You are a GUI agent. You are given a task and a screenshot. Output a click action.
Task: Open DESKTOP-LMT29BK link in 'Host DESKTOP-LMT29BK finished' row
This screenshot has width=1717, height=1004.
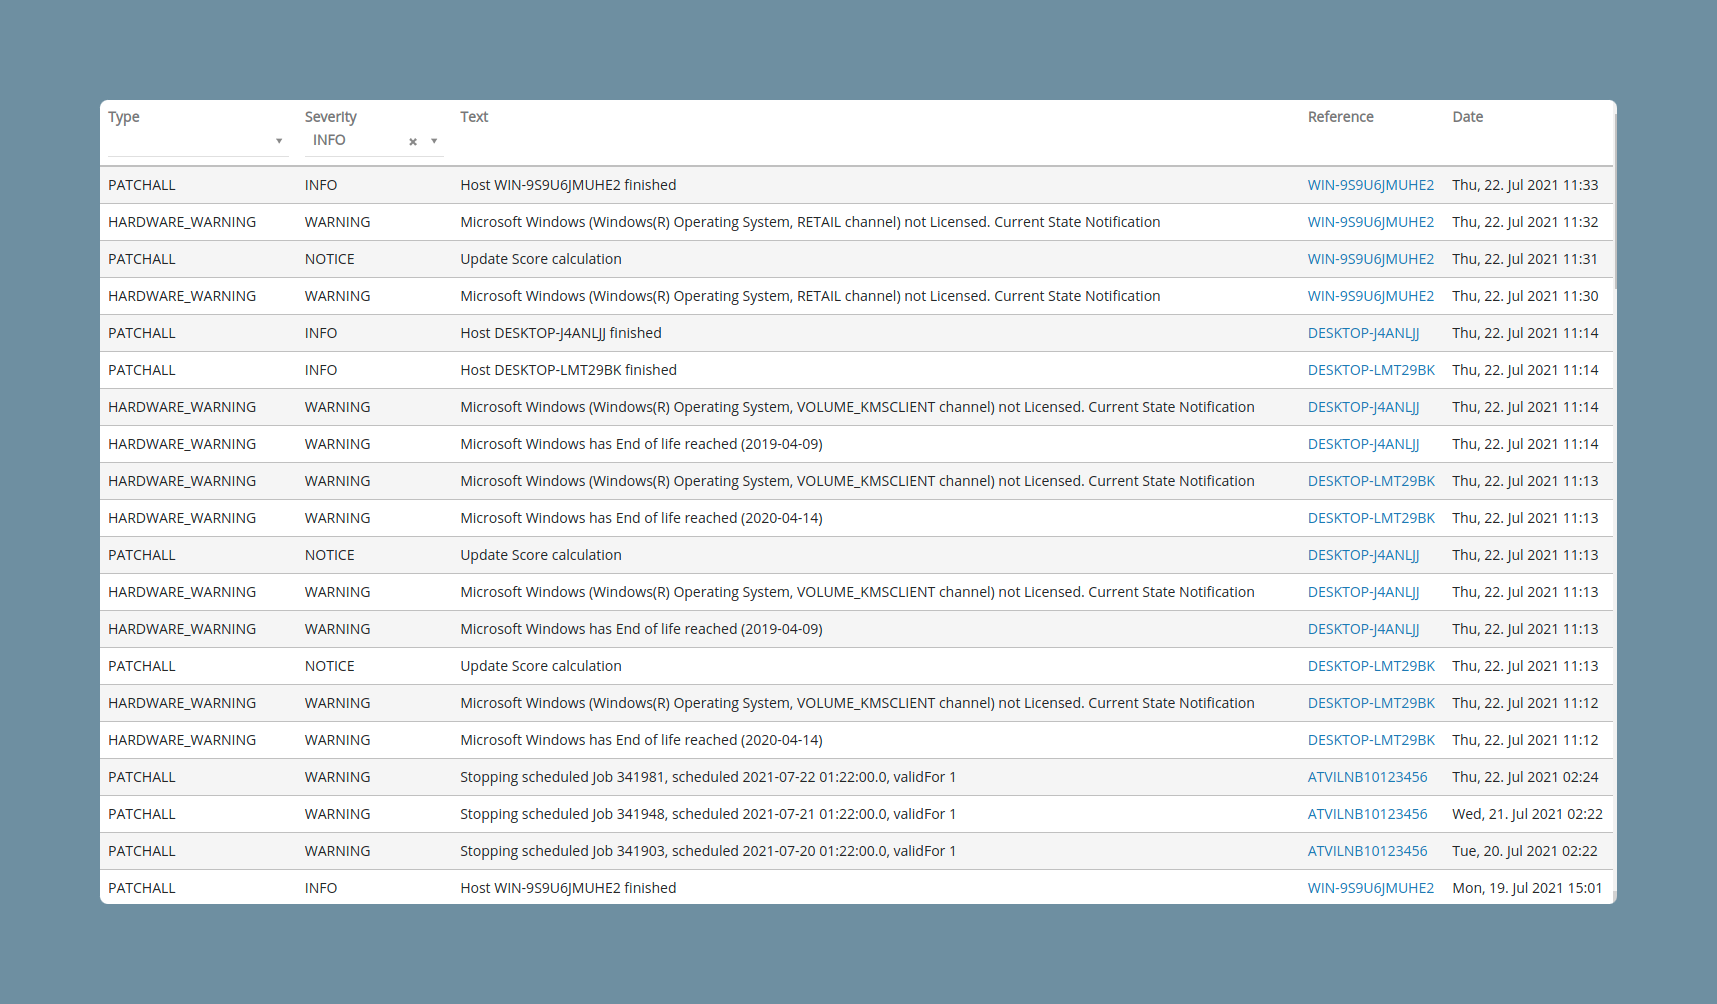coord(1371,370)
